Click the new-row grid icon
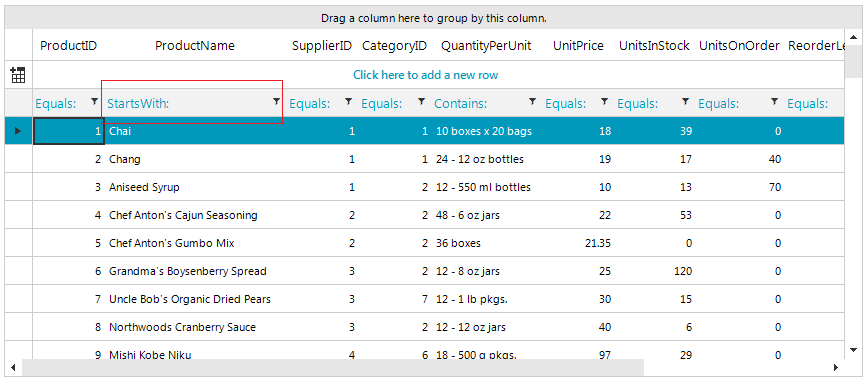This screenshot has width=867, height=383. click(18, 75)
